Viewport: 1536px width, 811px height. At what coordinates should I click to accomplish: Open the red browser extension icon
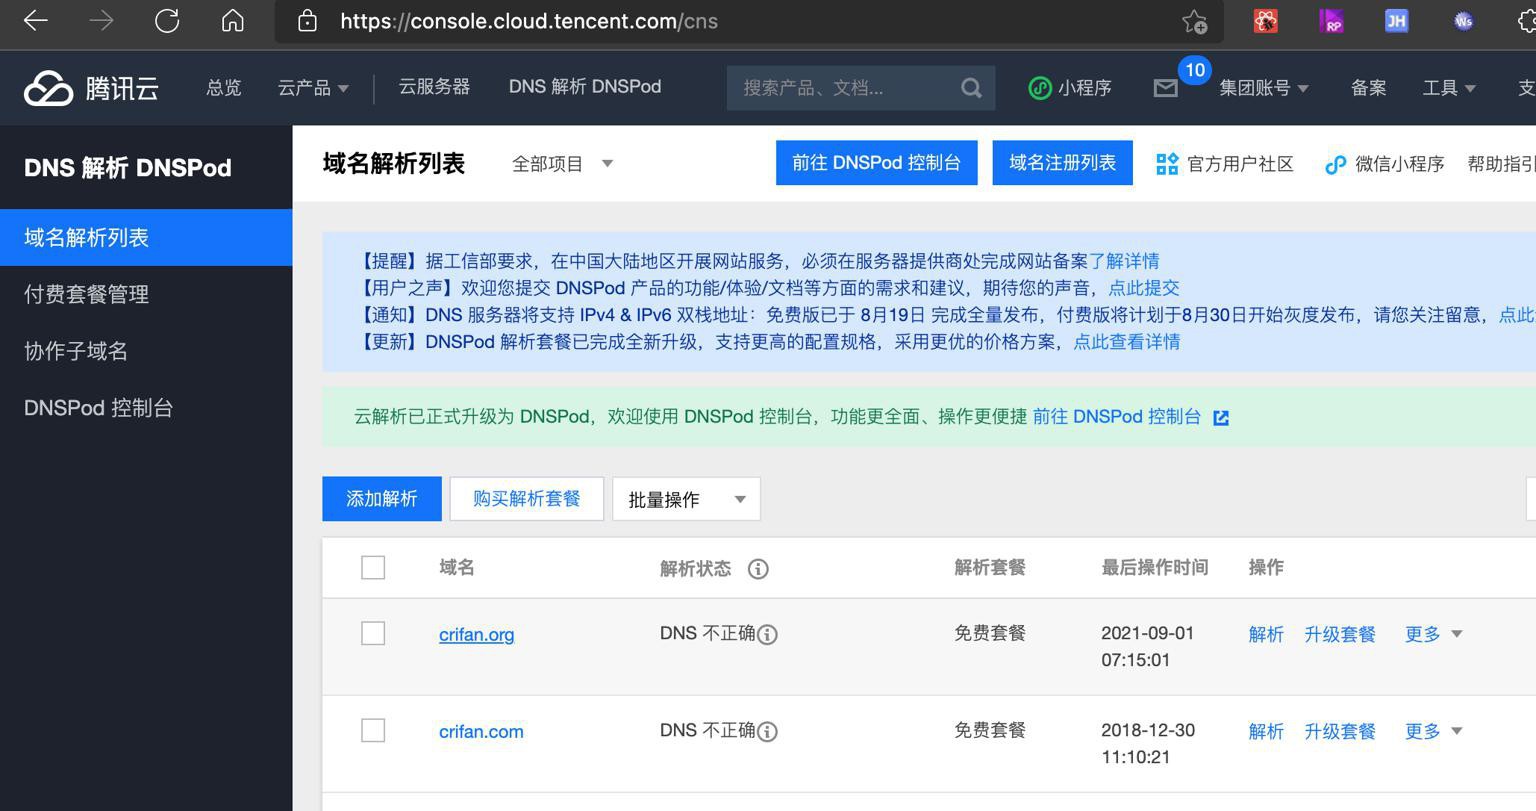pos(1266,21)
